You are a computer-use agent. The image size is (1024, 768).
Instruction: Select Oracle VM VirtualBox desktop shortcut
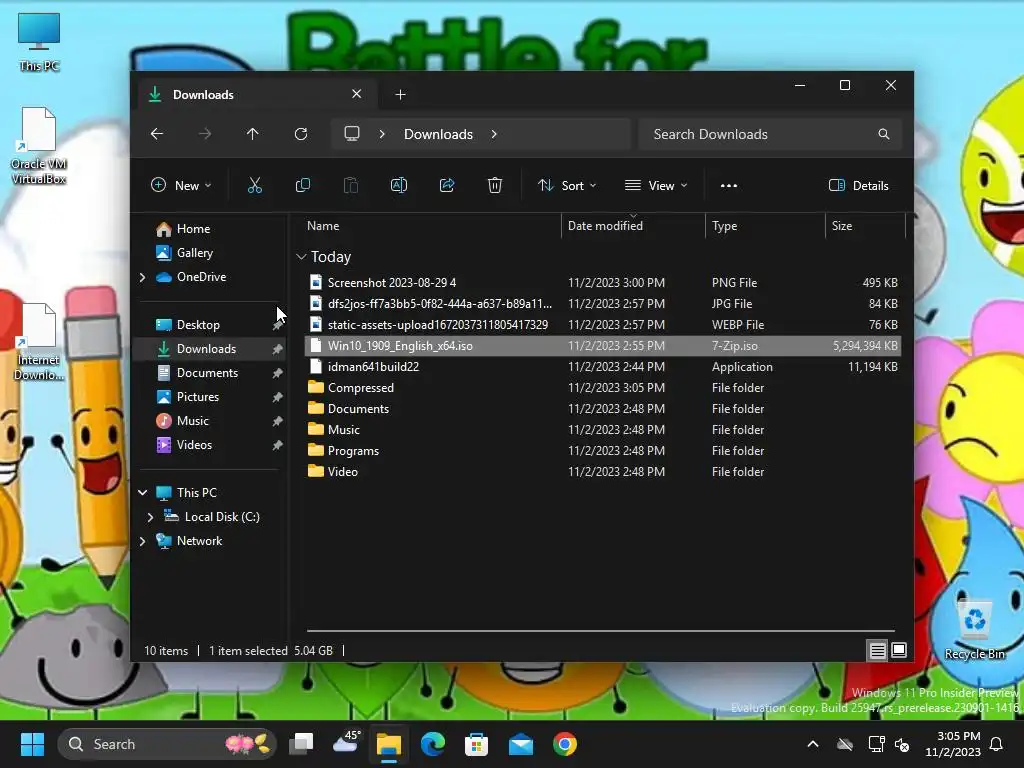click(39, 146)
